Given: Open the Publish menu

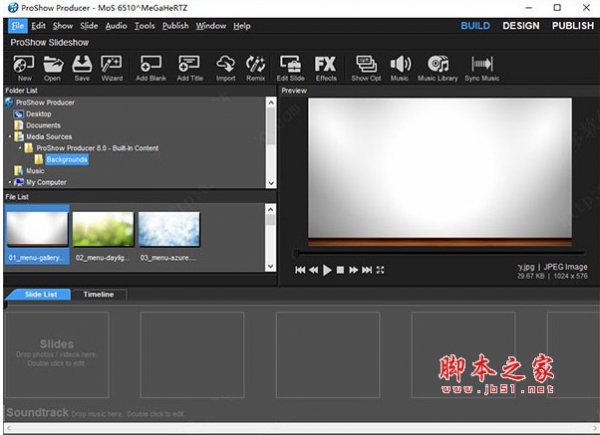Looking at the screenshot, I should (x=175, y=25).
